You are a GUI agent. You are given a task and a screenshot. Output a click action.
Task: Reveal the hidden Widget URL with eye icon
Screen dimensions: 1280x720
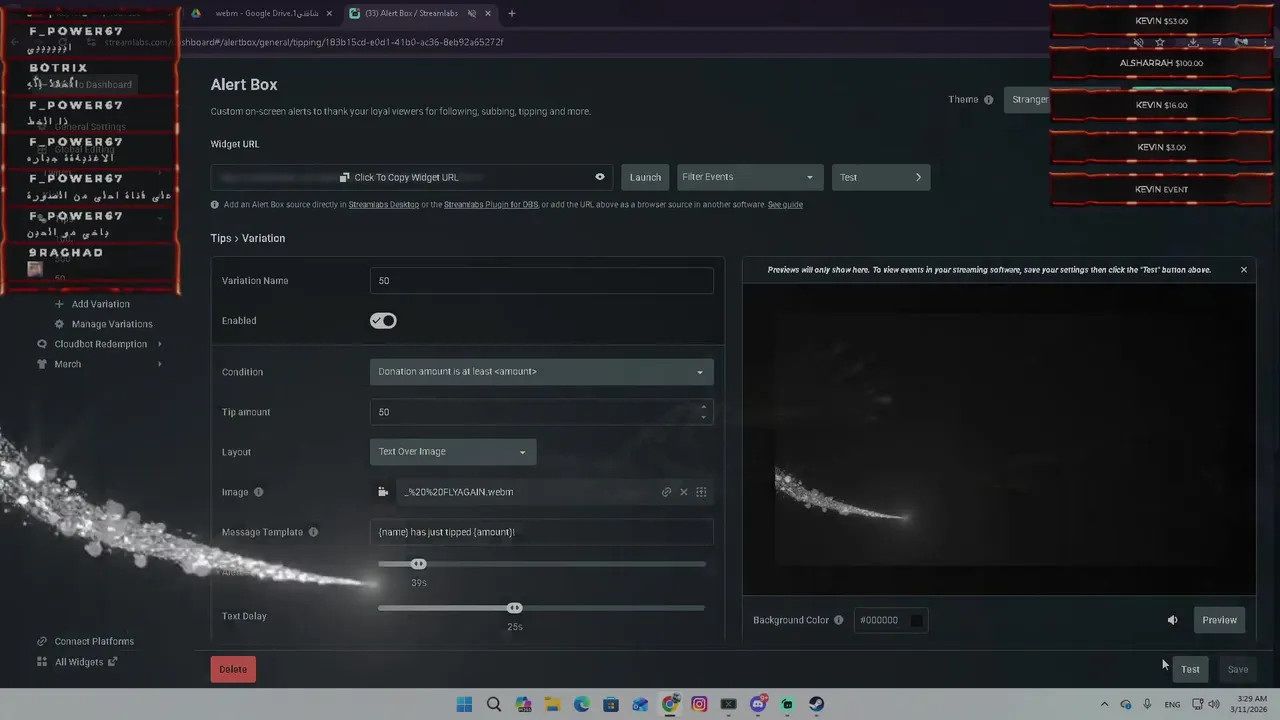(x=600, y=177)
